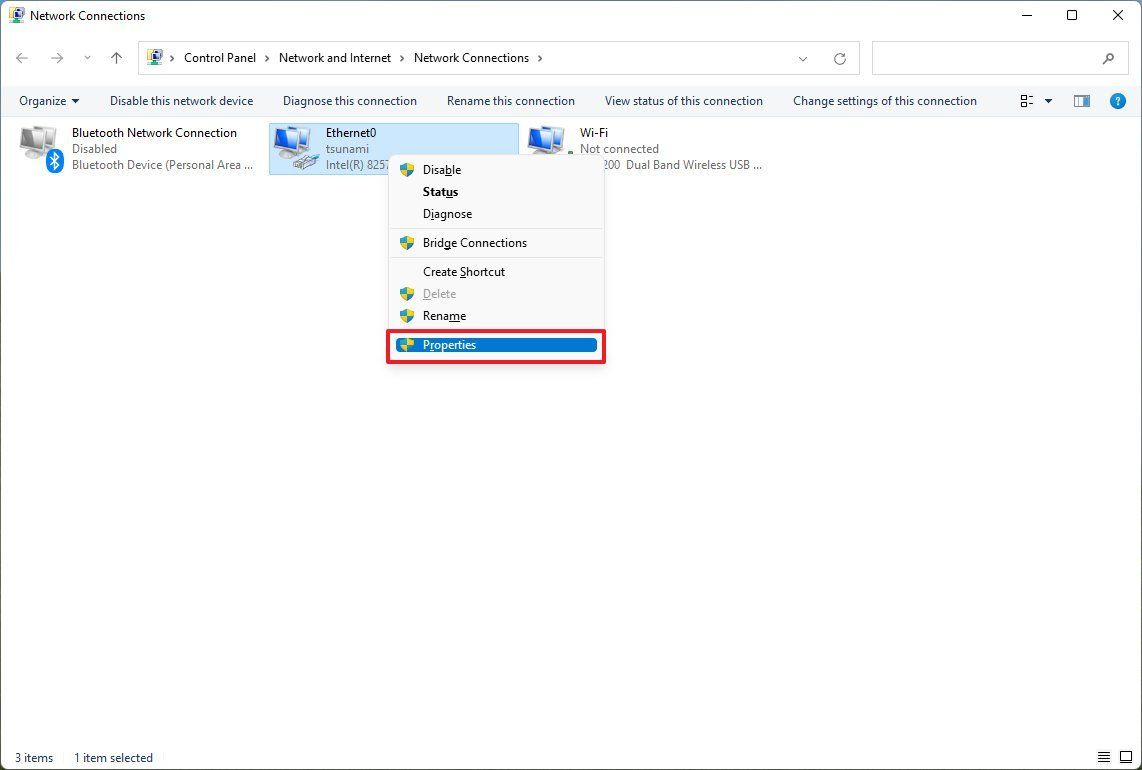Click the Up navigation arrow
Viewport: 1142px width, 770px height.
[116, 58]
